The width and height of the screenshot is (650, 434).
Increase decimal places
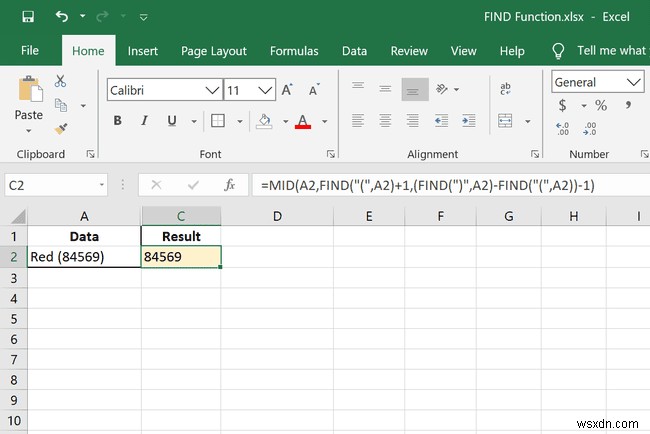[563, 129]
